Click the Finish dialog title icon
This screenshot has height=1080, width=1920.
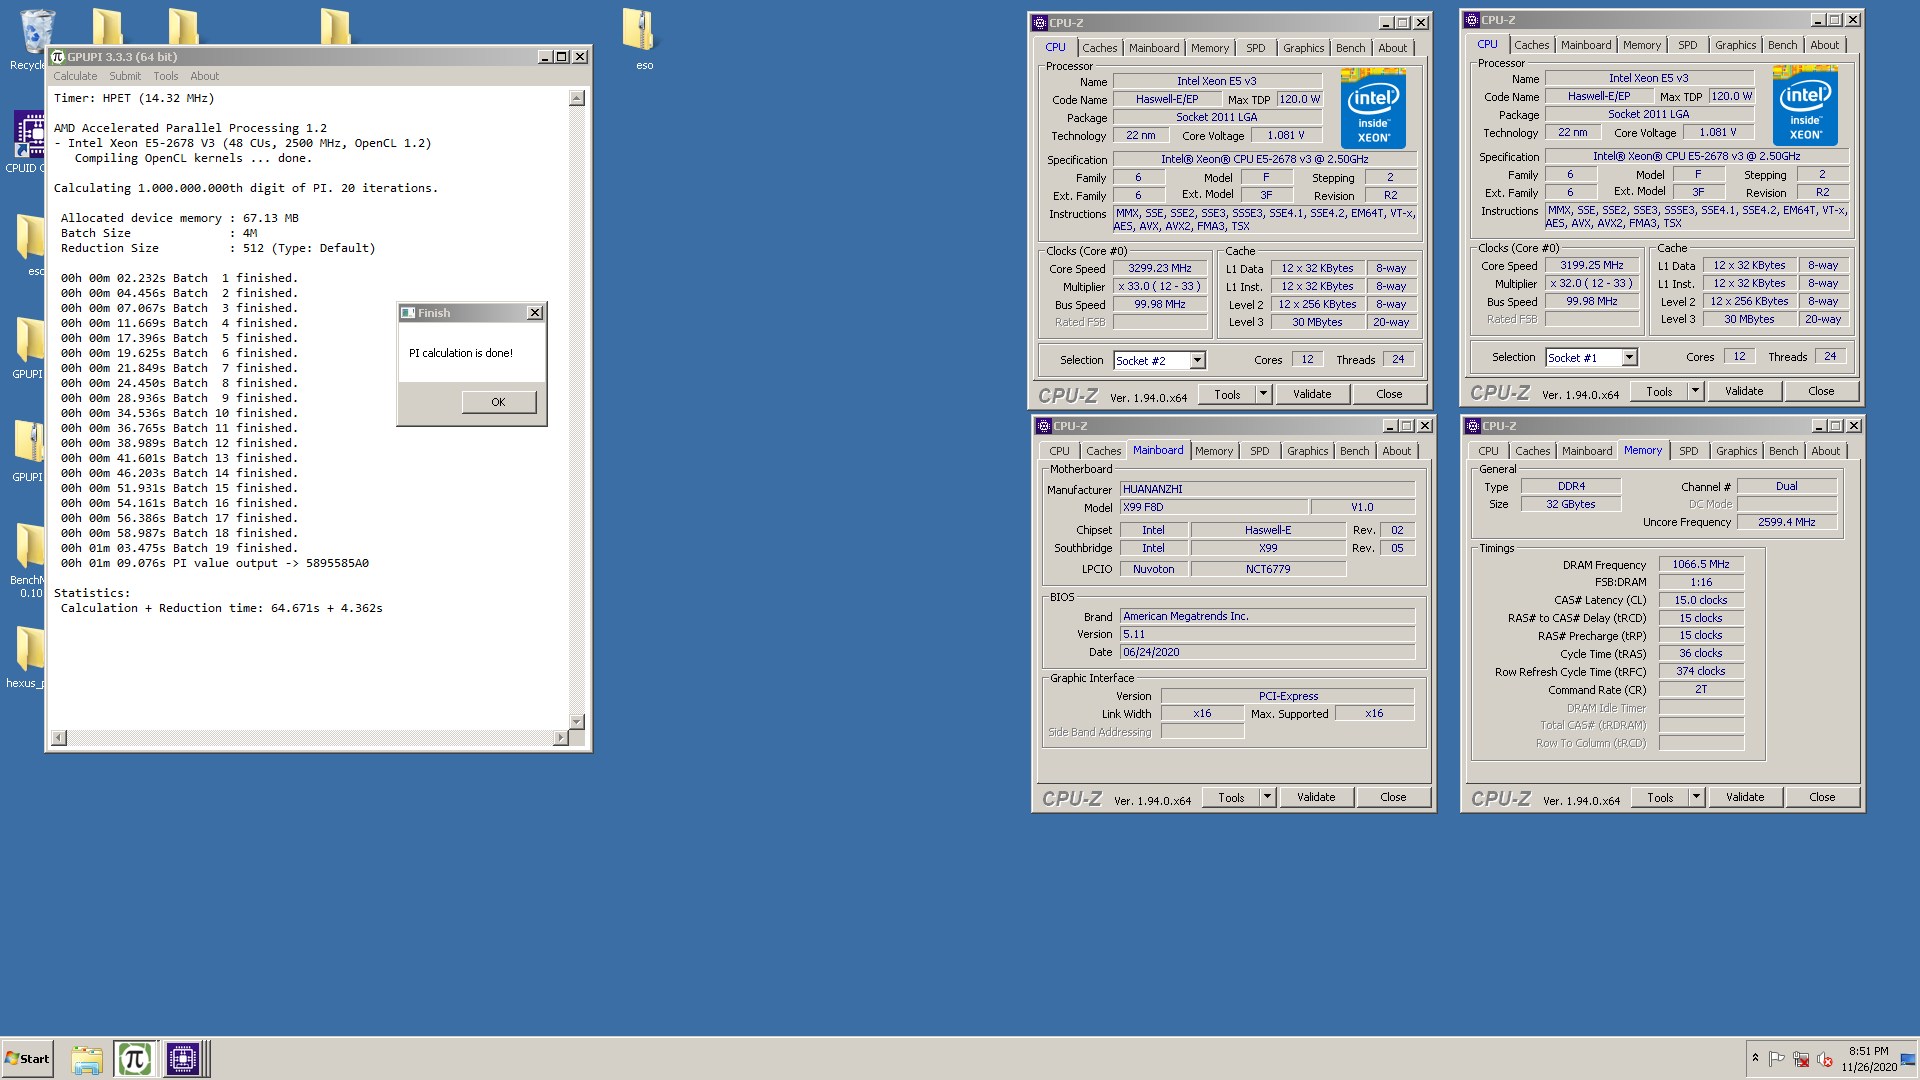408,313
